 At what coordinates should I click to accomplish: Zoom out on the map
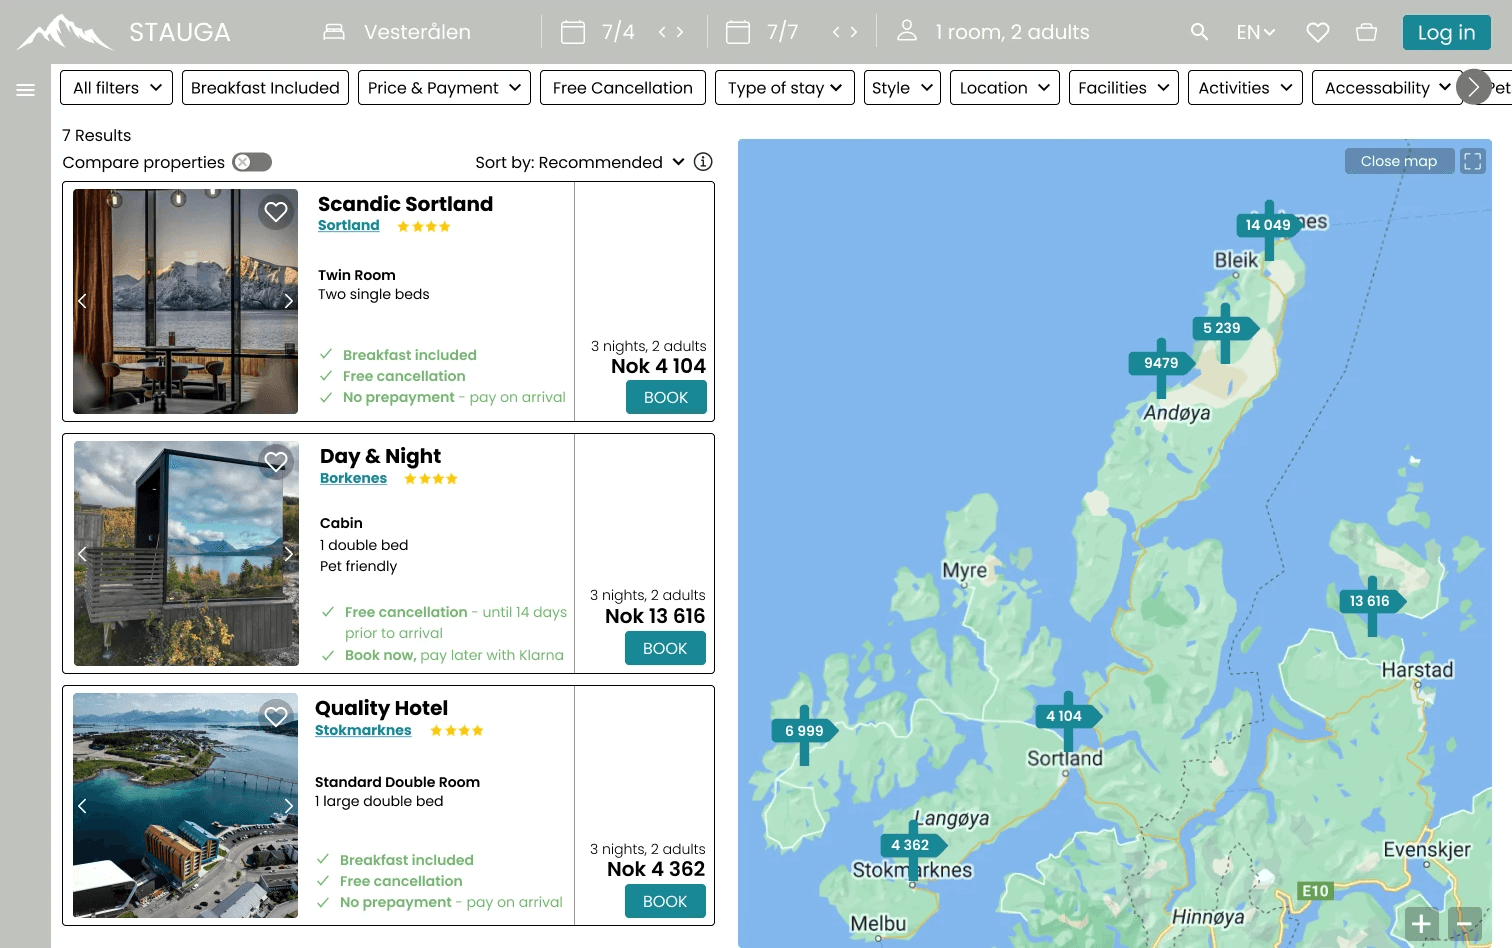pos(1464,924)
